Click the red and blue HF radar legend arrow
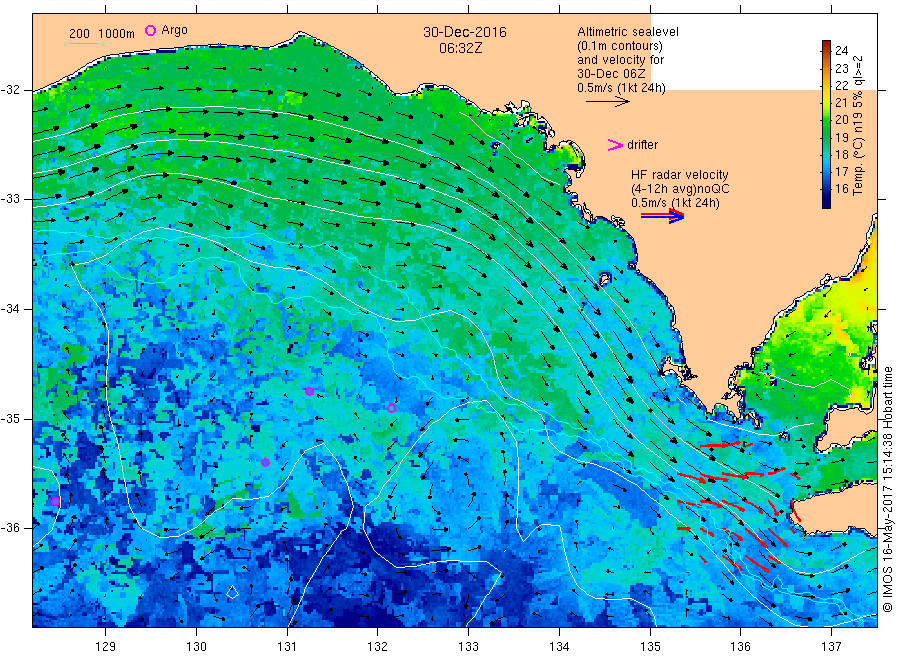900x660 pixels. [x=662, y=216]
